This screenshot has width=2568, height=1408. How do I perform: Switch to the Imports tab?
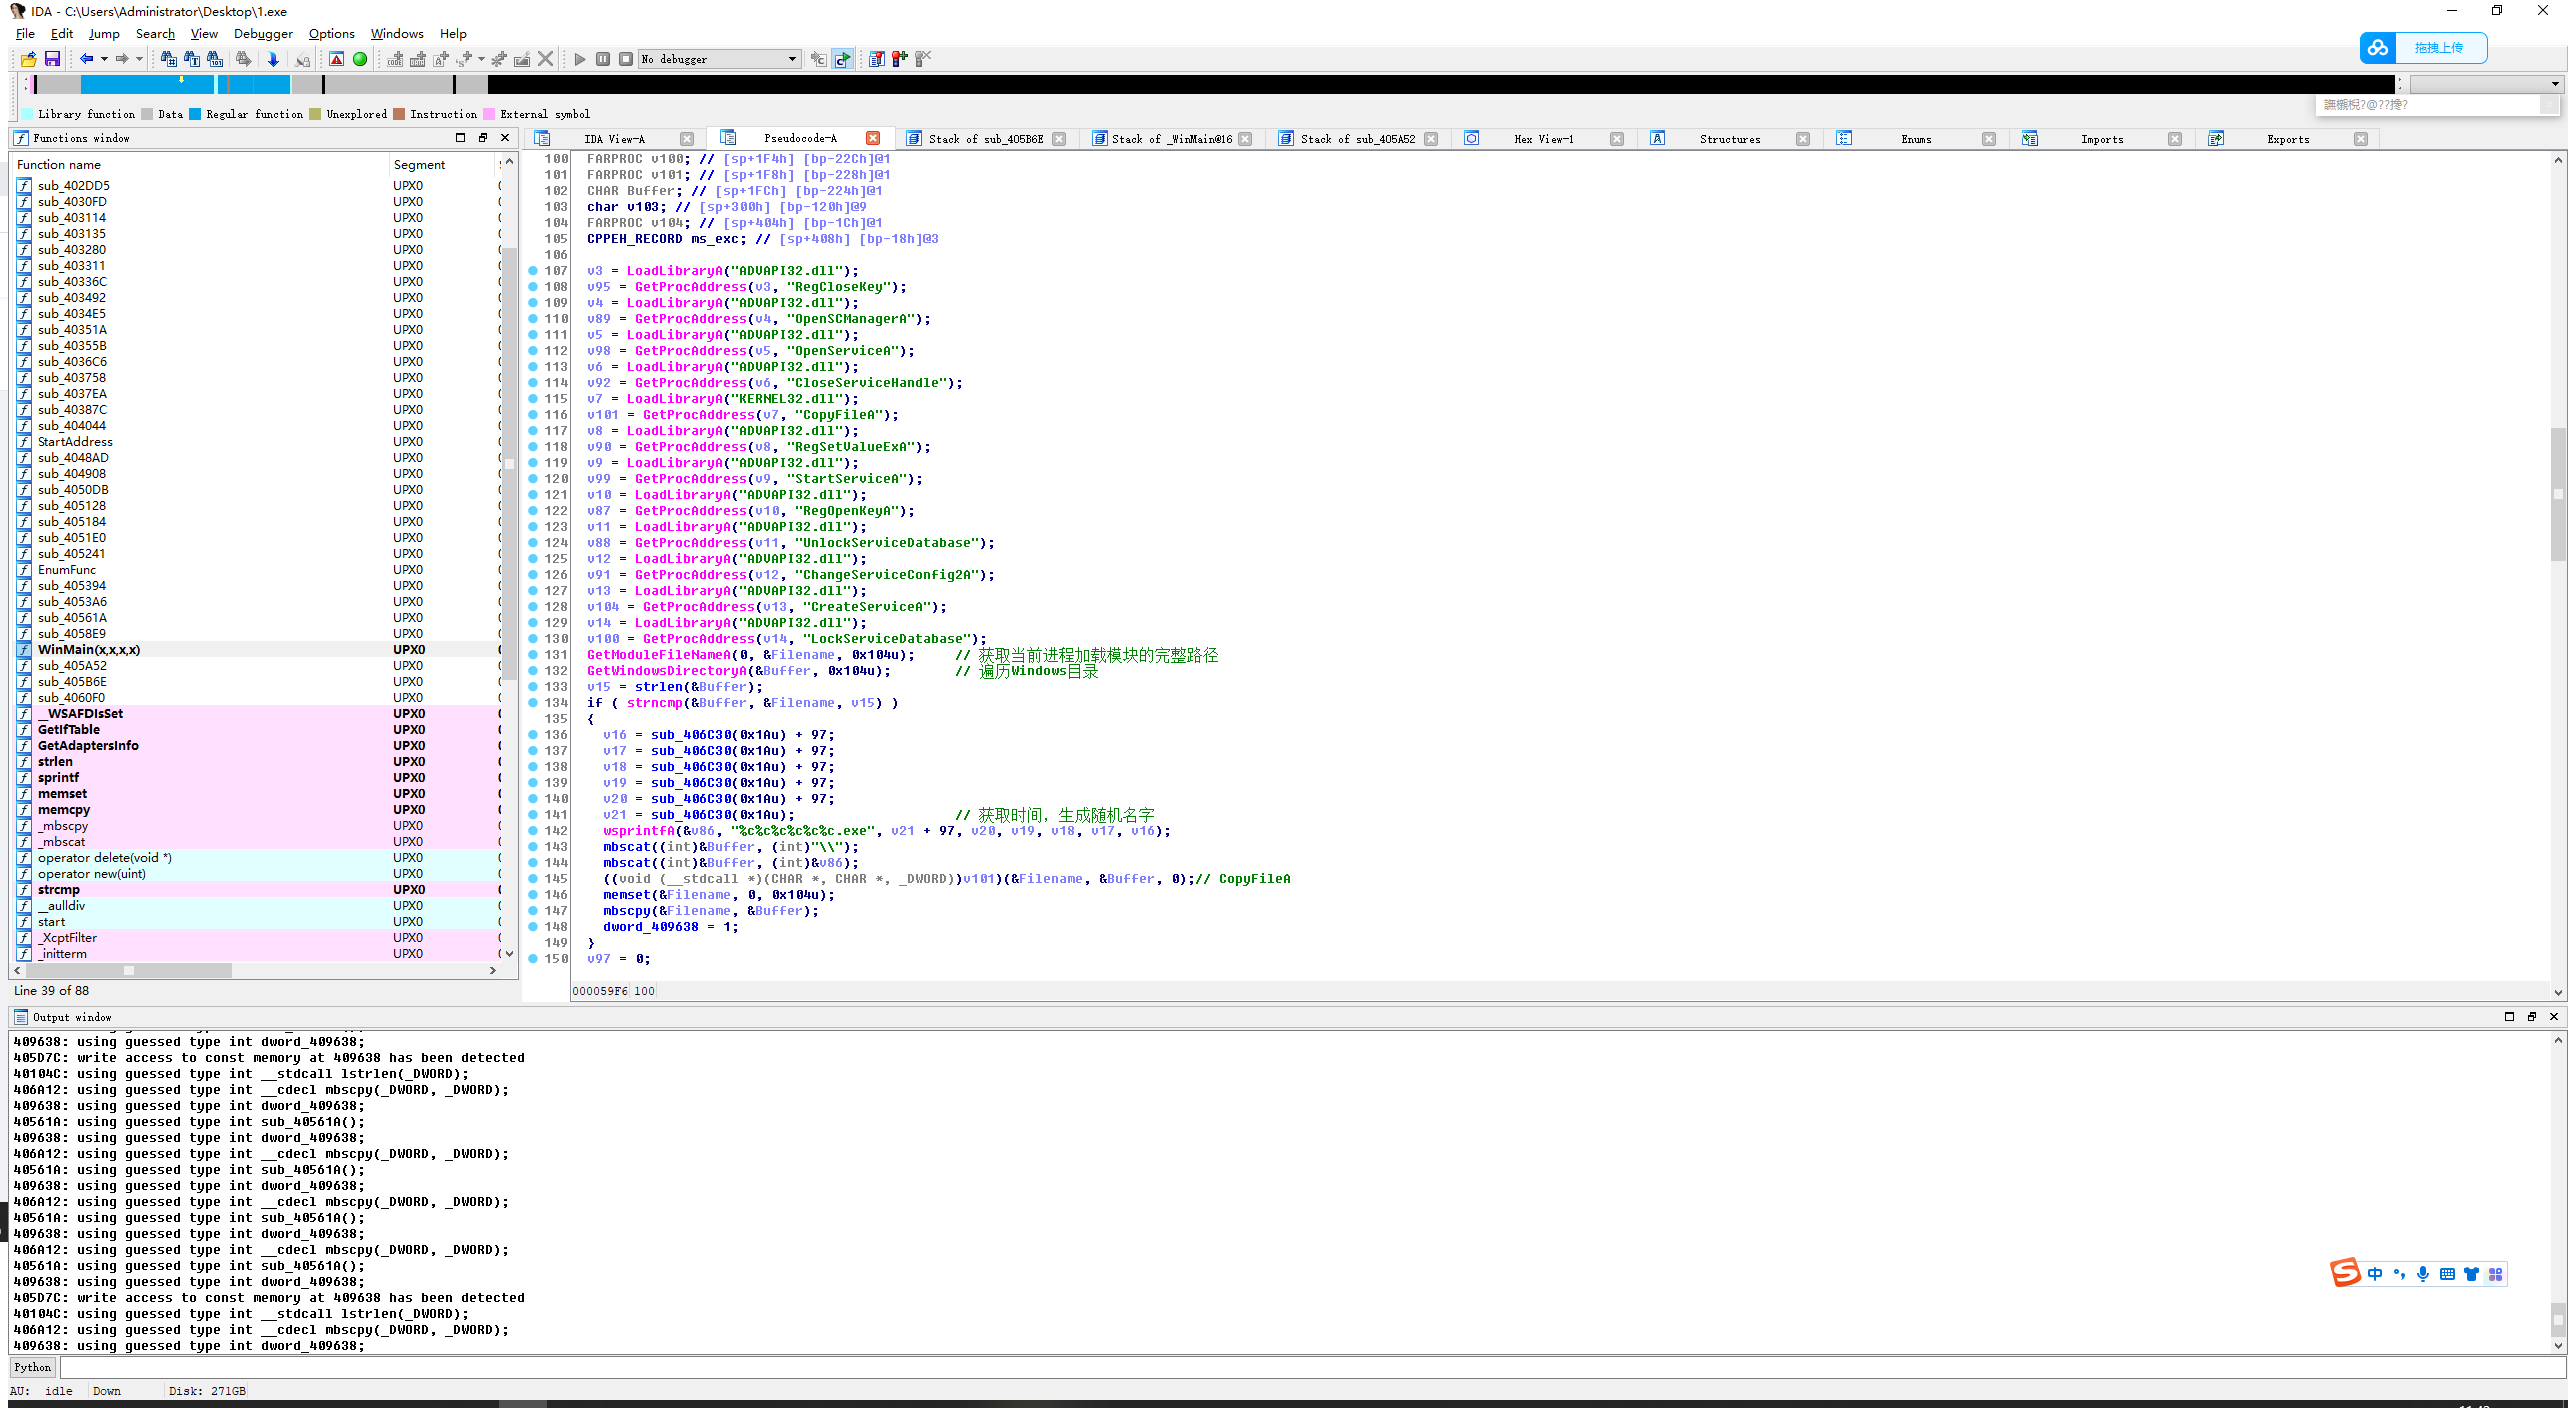tap(2101, 139)
